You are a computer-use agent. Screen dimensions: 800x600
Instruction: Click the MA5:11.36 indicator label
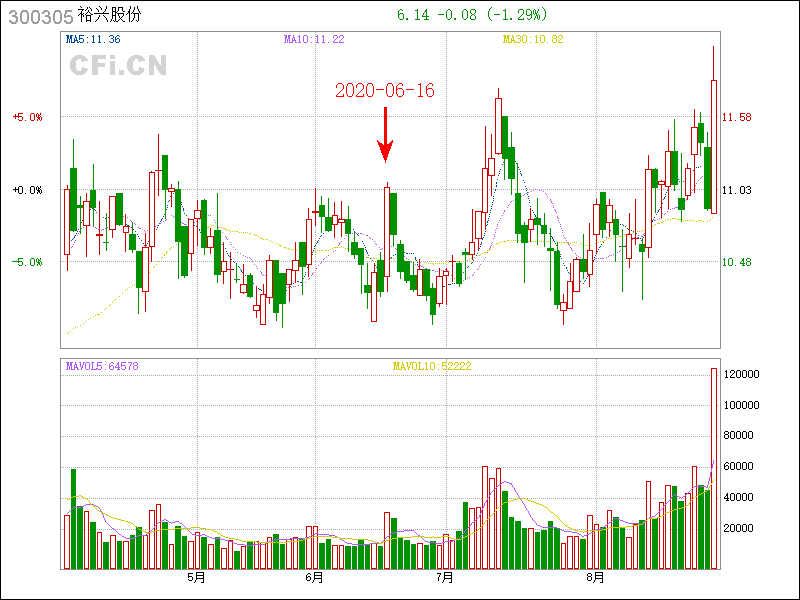93,39
